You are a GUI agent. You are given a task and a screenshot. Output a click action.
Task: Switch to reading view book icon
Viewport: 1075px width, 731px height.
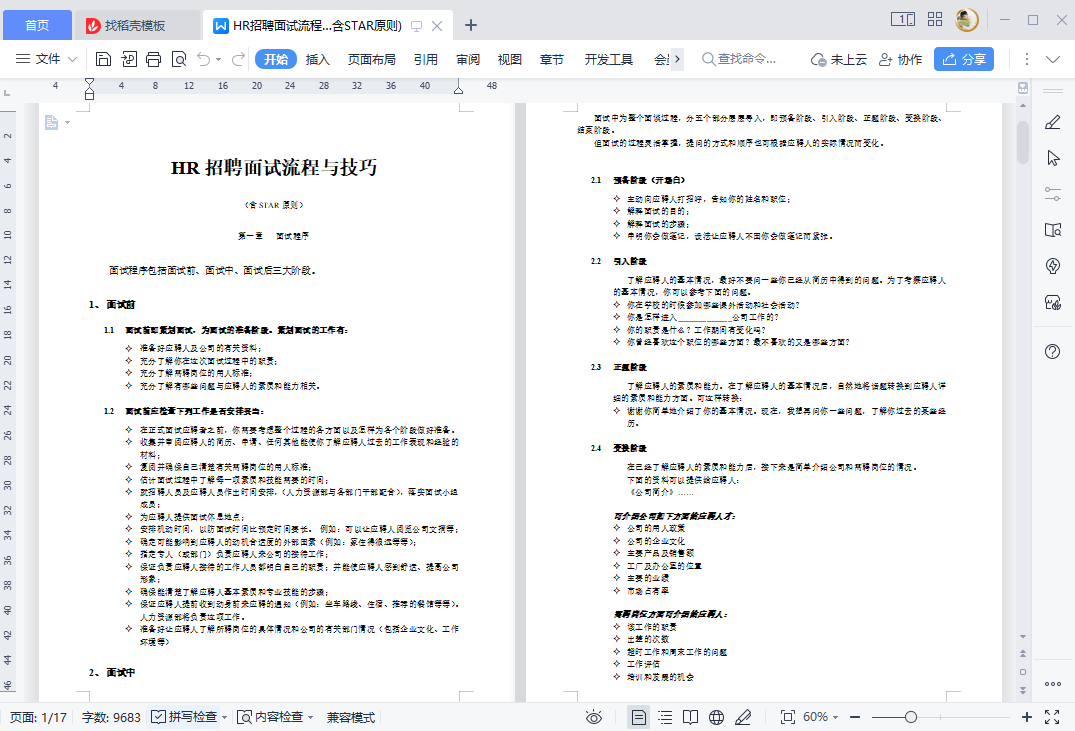(x=690, y=717)
